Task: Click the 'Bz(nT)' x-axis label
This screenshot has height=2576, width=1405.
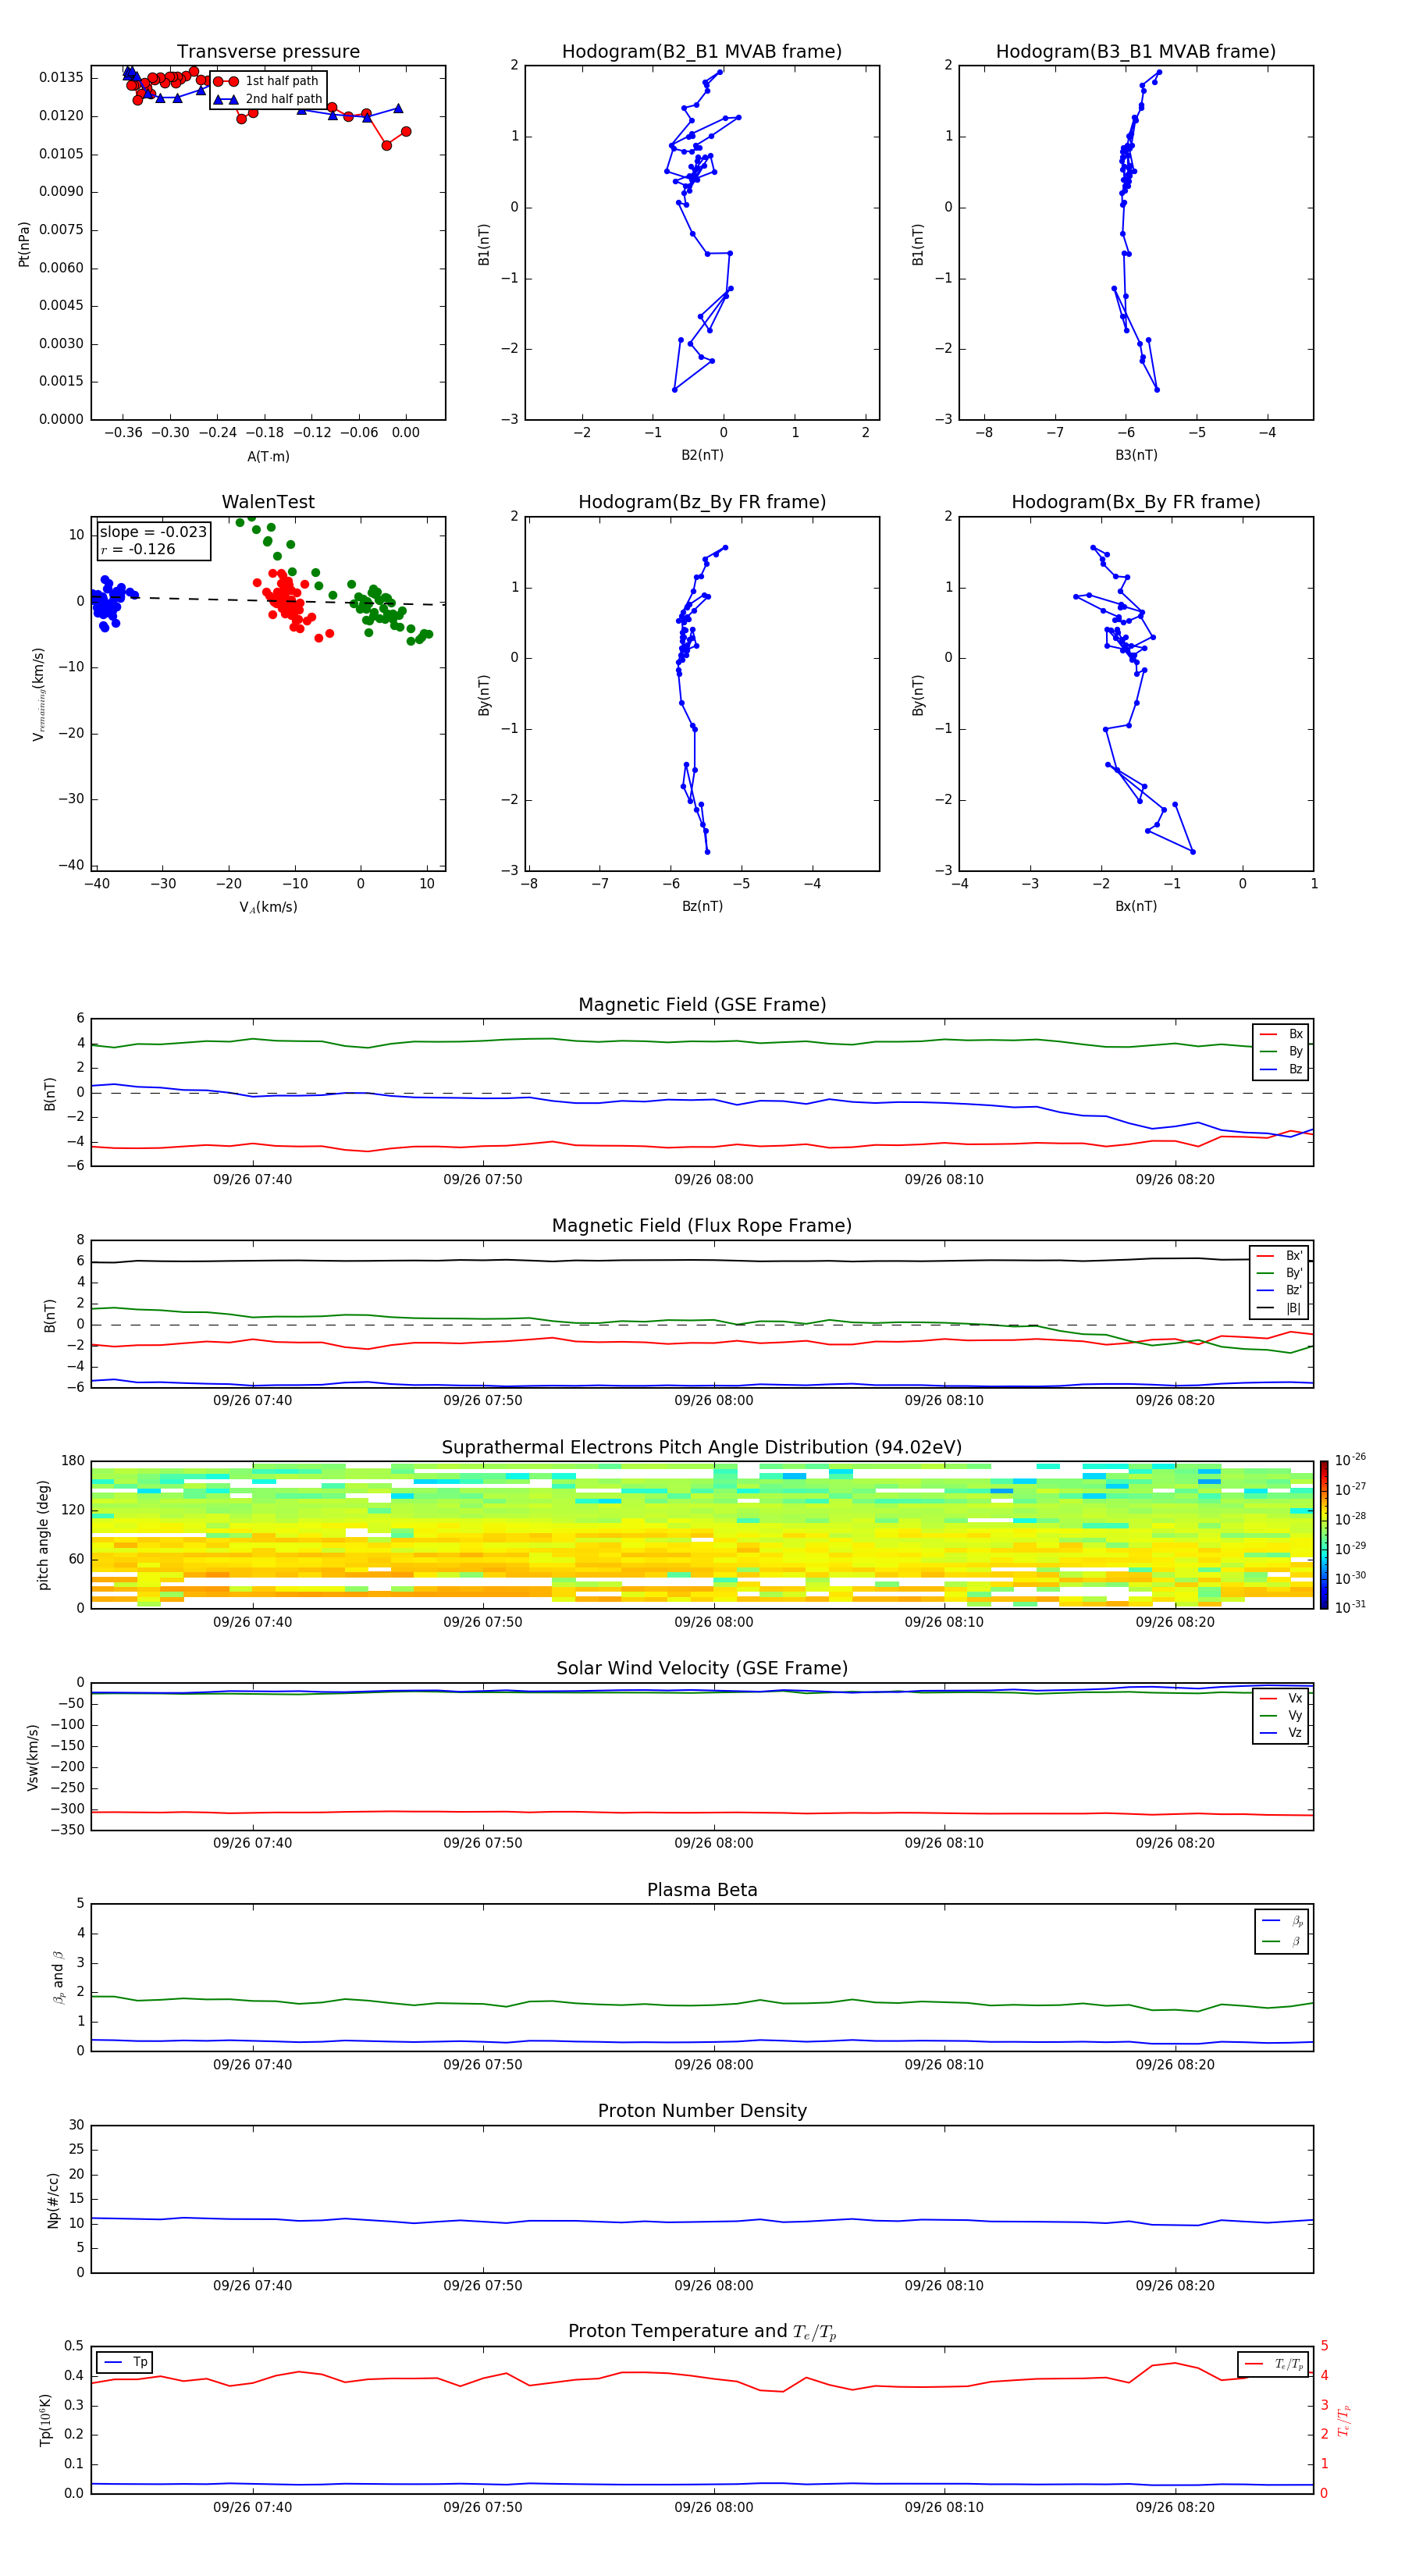Action: click(702, 906)
